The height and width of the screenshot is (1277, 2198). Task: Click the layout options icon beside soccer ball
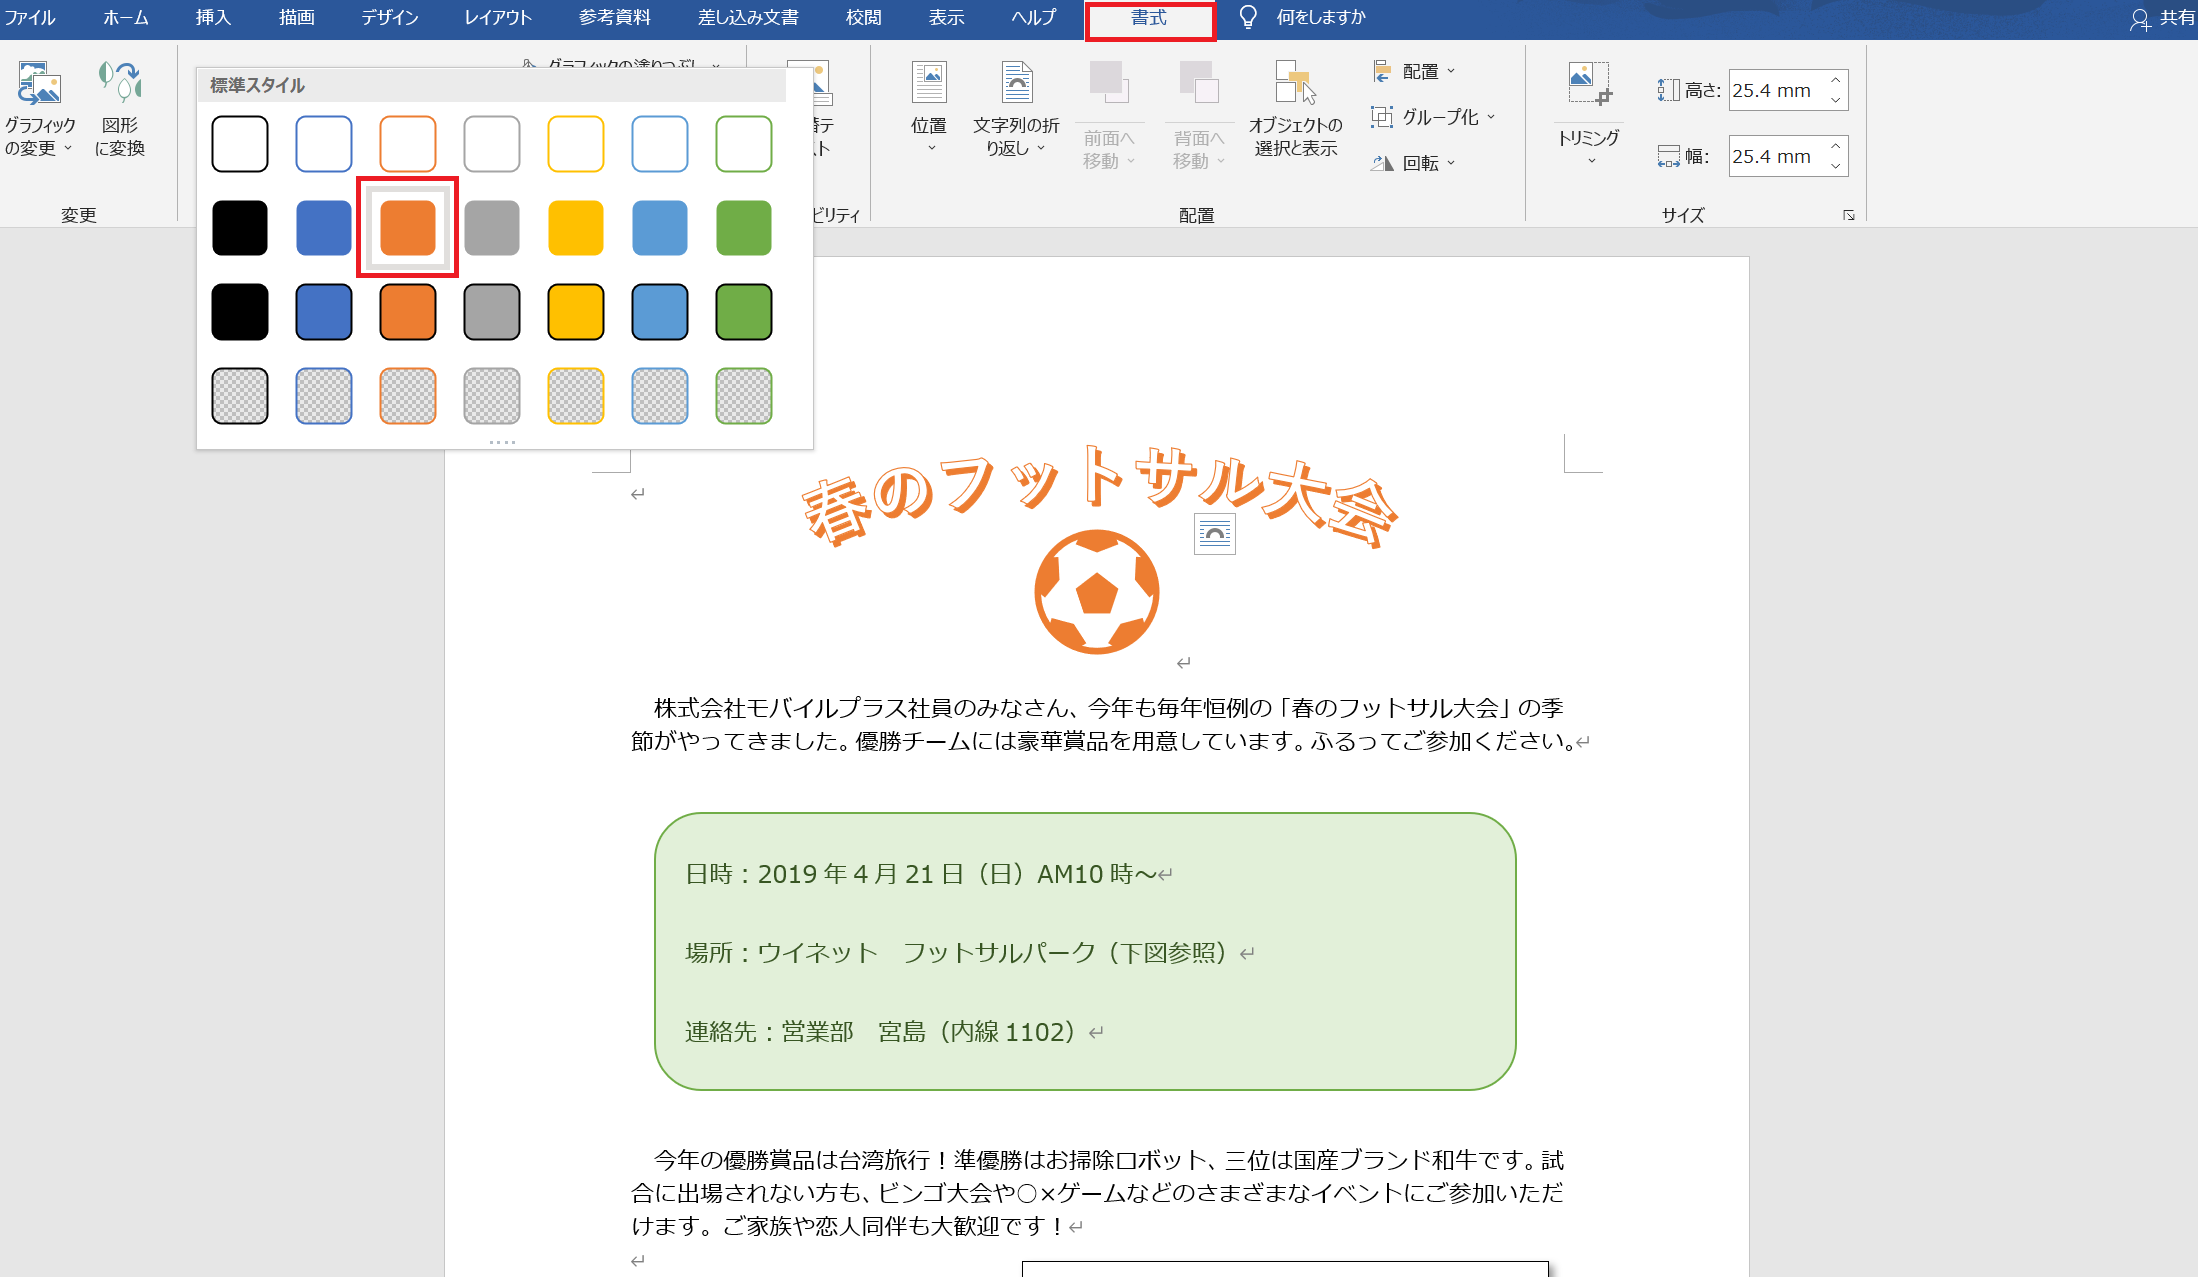coord(1214,534)
